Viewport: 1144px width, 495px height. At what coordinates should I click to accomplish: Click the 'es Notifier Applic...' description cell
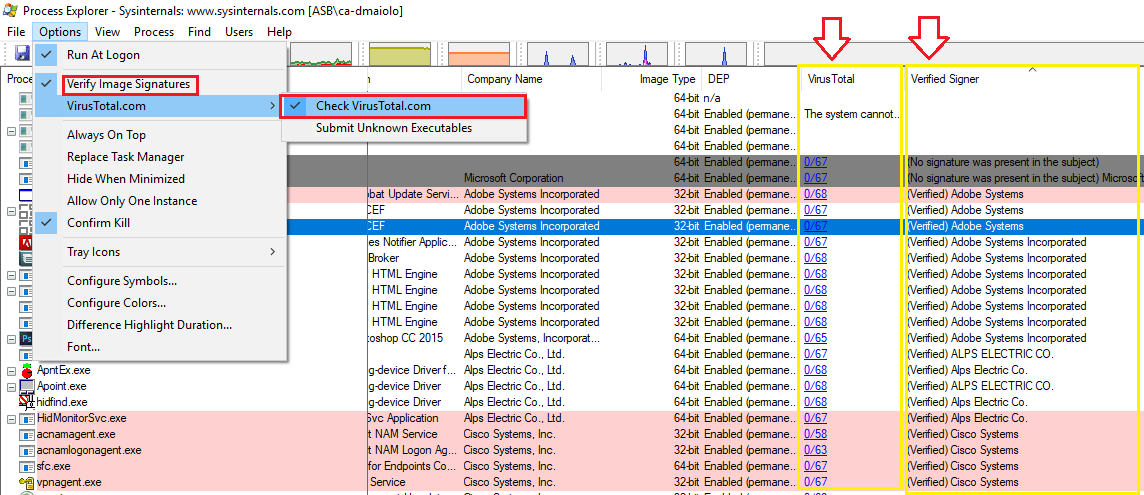click(x=414, y=242)
